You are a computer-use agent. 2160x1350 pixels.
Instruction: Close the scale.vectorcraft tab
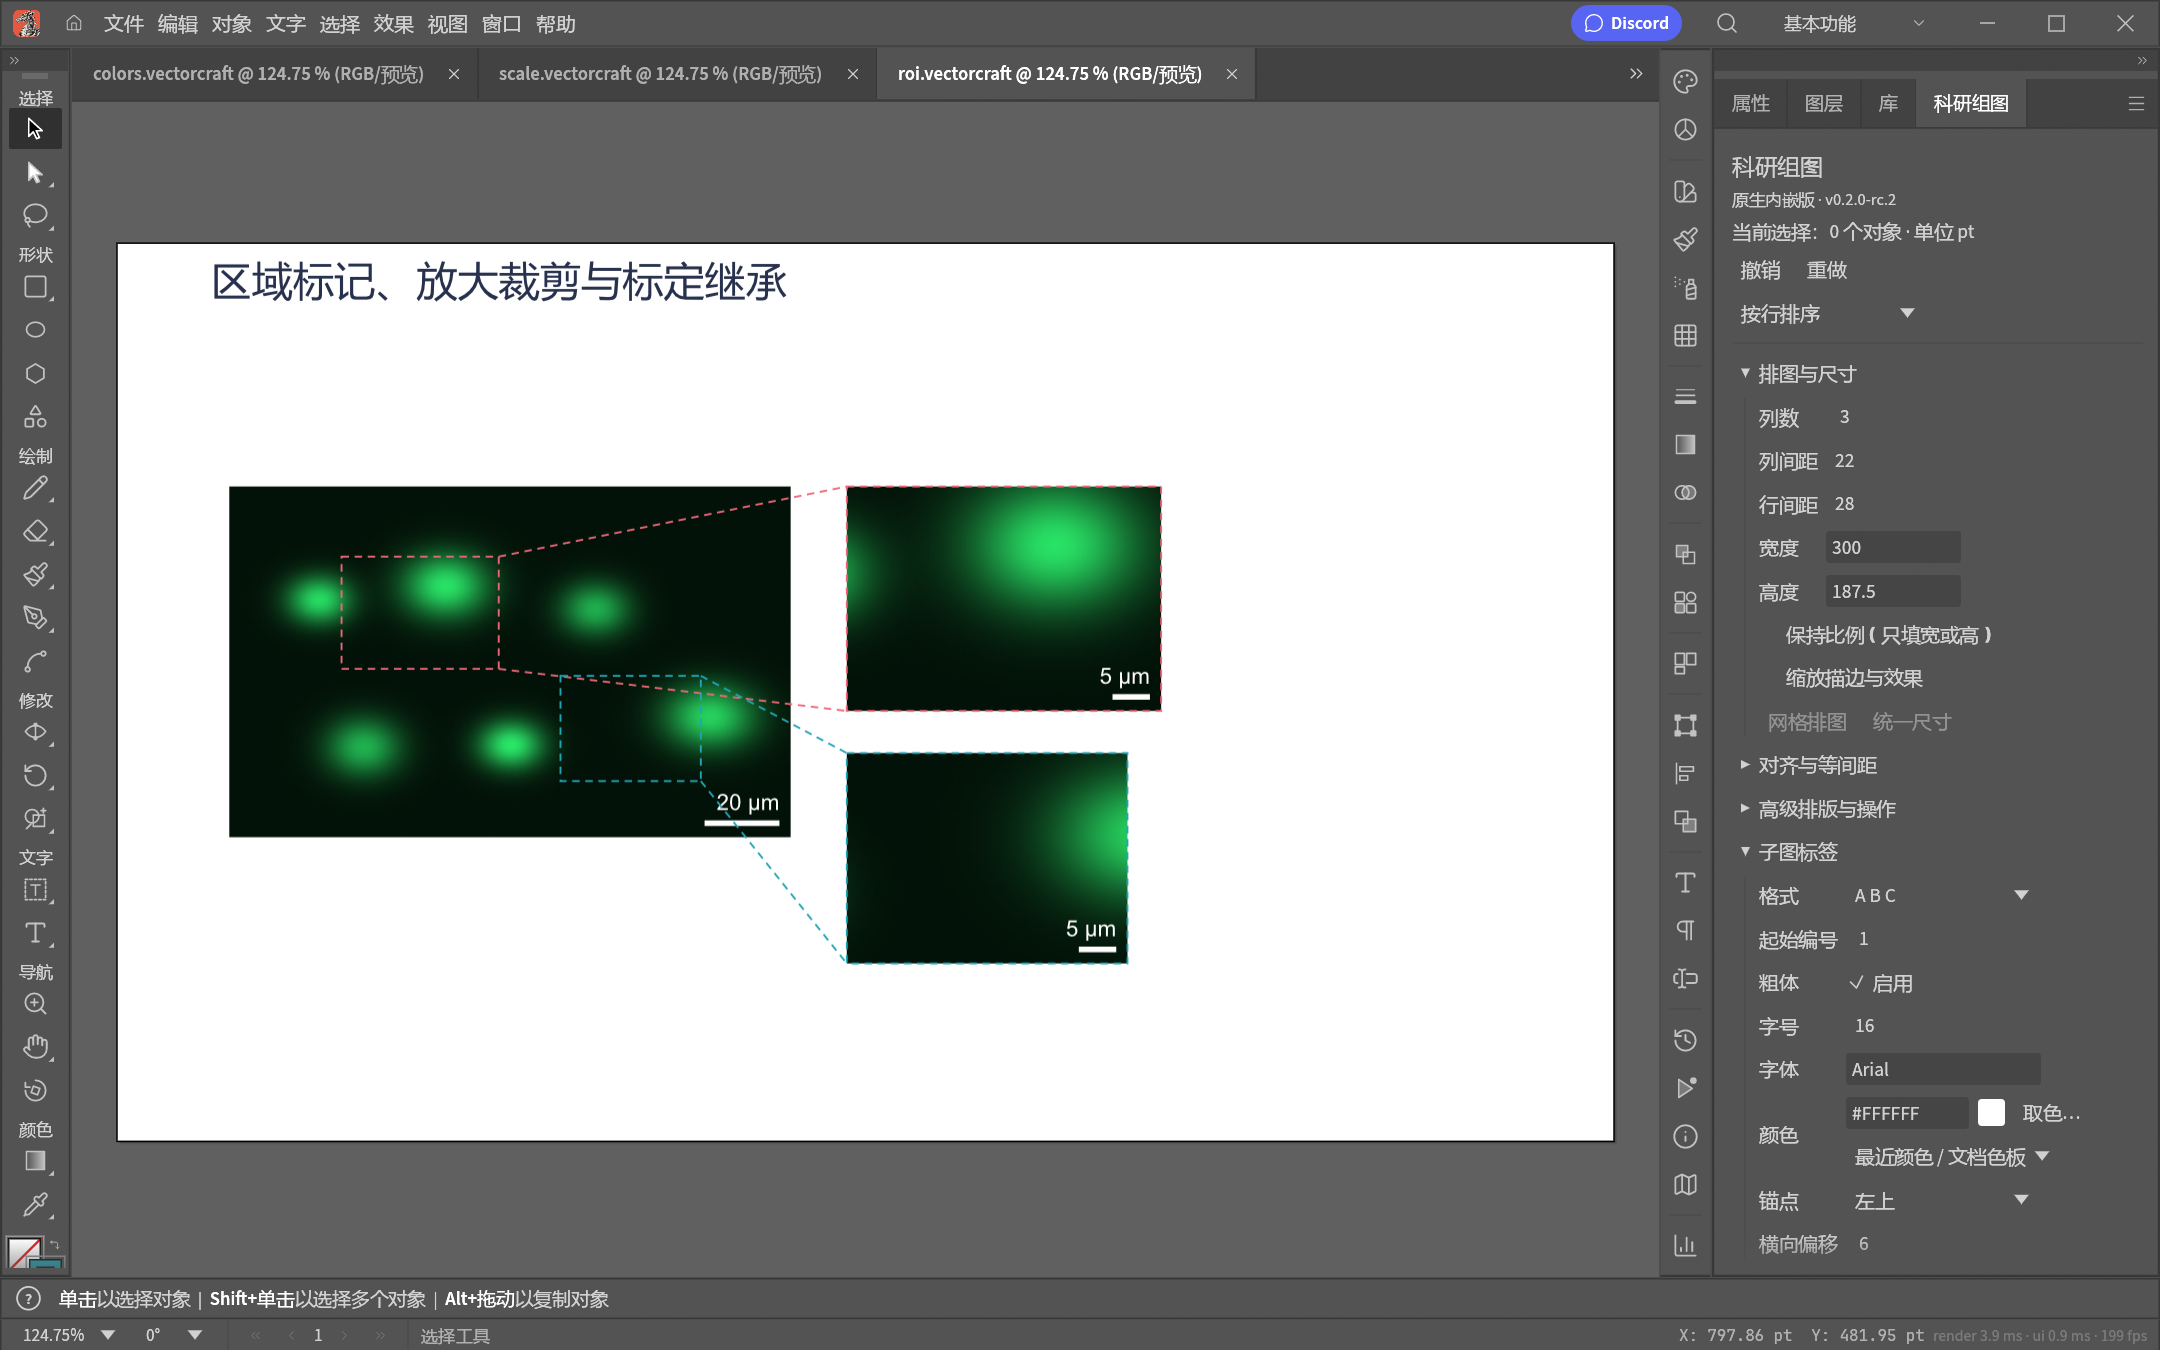(x=852, y=74)
